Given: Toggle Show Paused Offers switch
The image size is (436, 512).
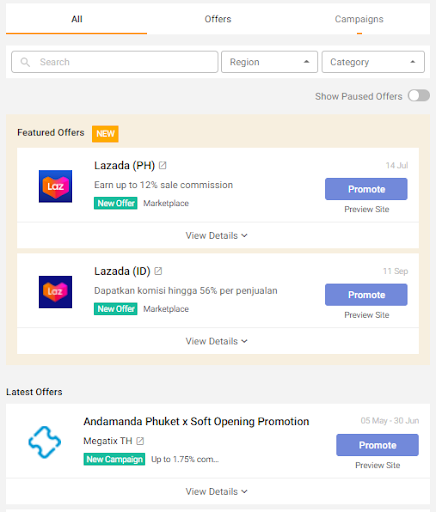Looking at the screenshot, I should click(419, 96).
